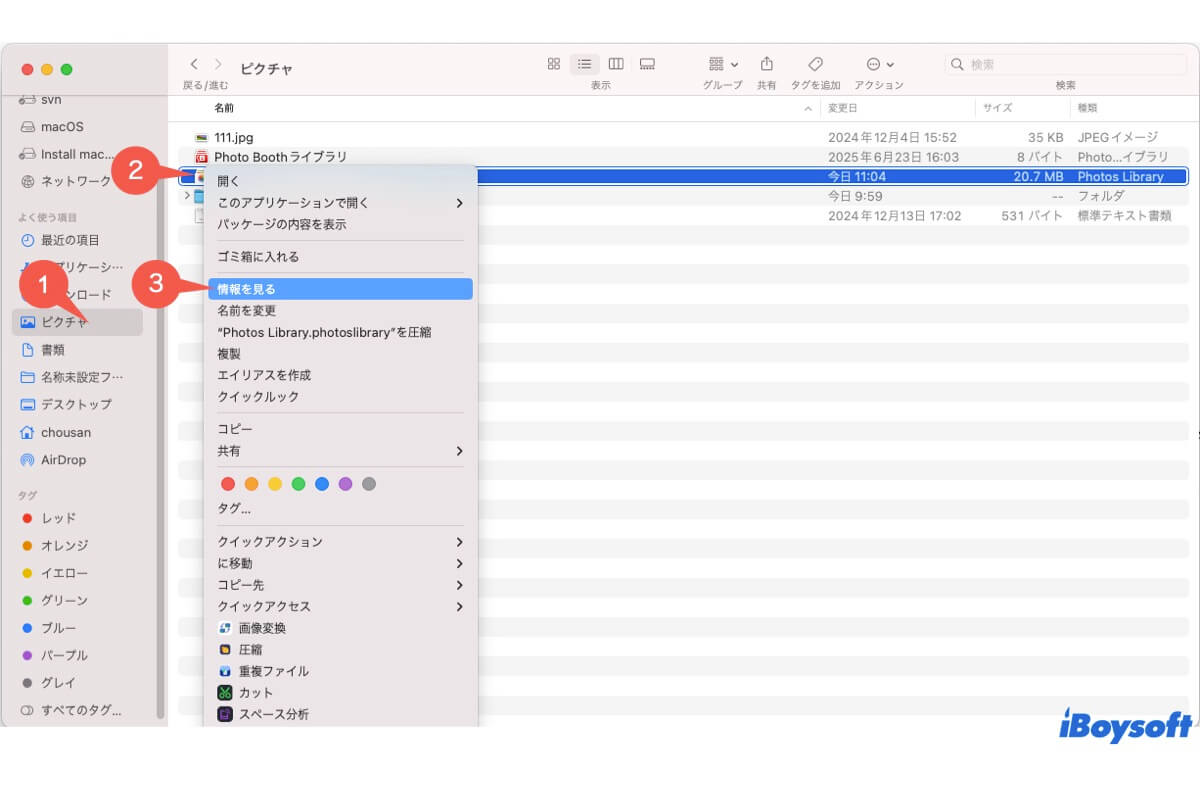Open デスクトップ folder in sidebar
1200x800 pixels.
tap(75, 404)
